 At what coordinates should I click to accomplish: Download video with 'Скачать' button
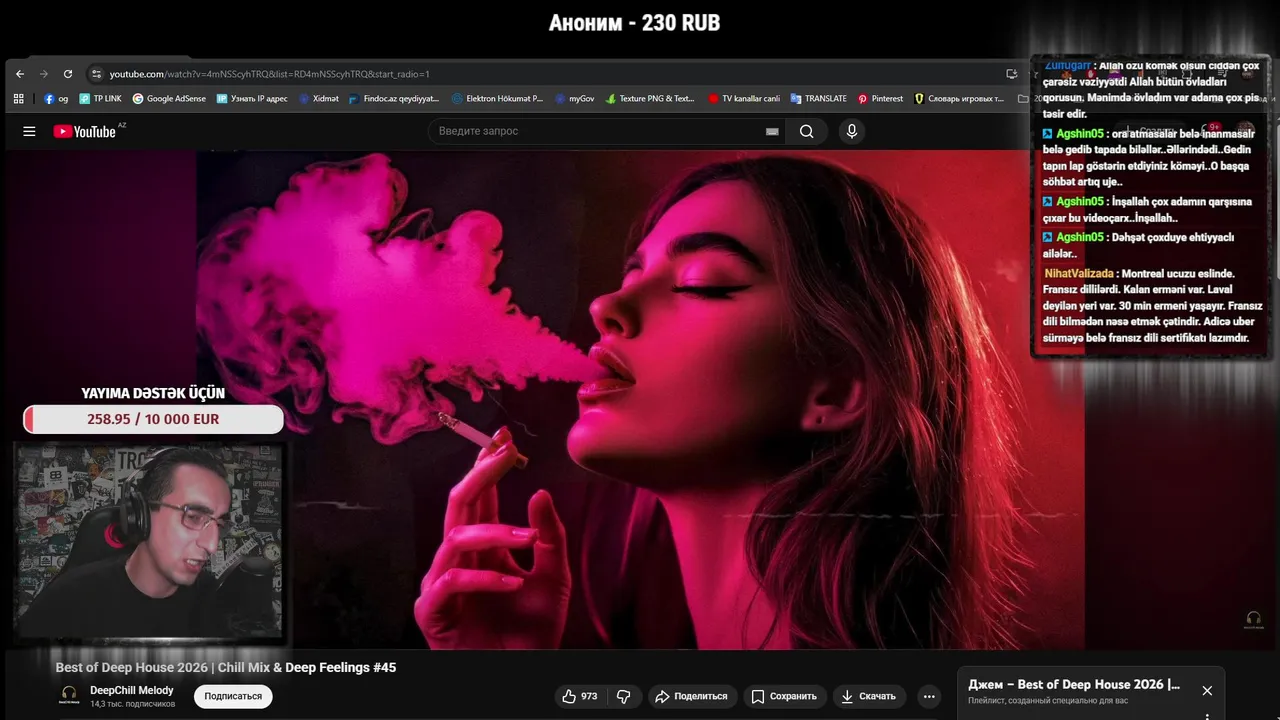(x=869, y=696)
